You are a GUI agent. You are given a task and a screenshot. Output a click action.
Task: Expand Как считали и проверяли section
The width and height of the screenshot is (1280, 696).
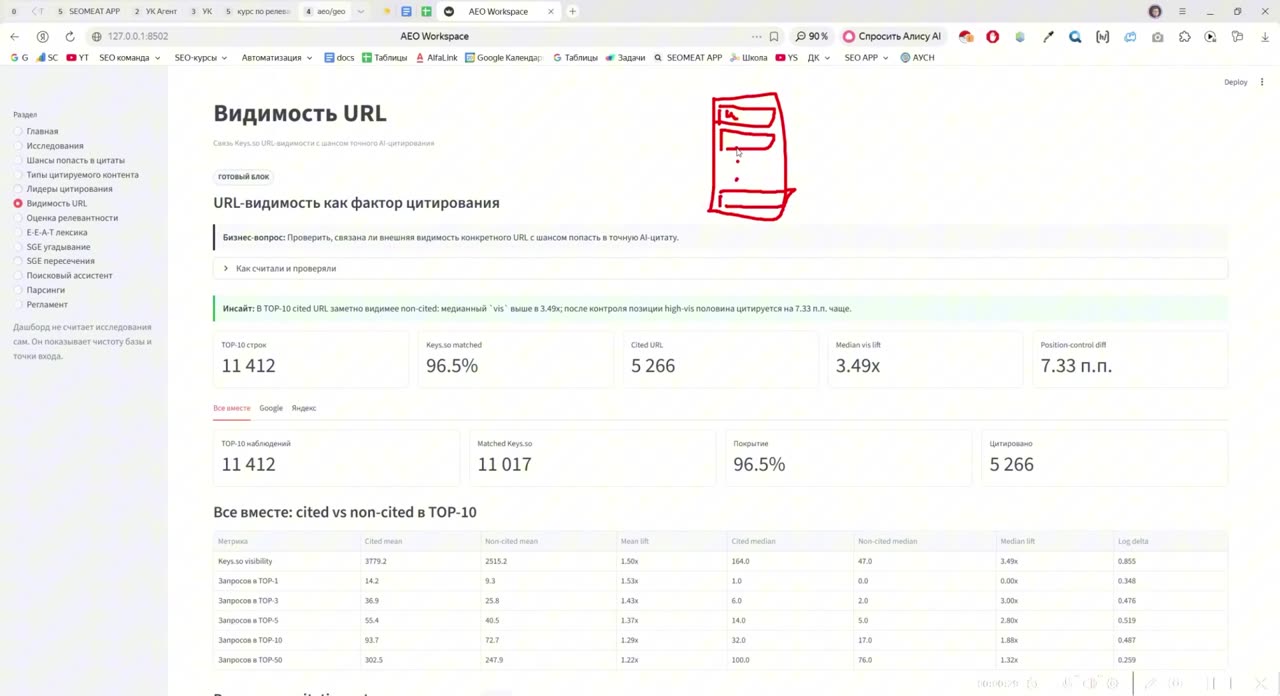click(x=720, y=268)
